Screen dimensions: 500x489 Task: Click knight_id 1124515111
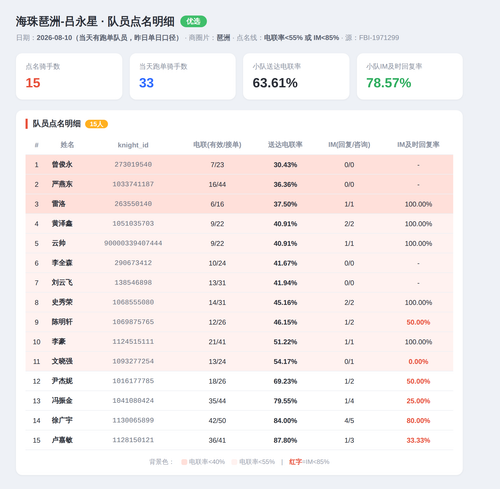(x=133, y=341)
